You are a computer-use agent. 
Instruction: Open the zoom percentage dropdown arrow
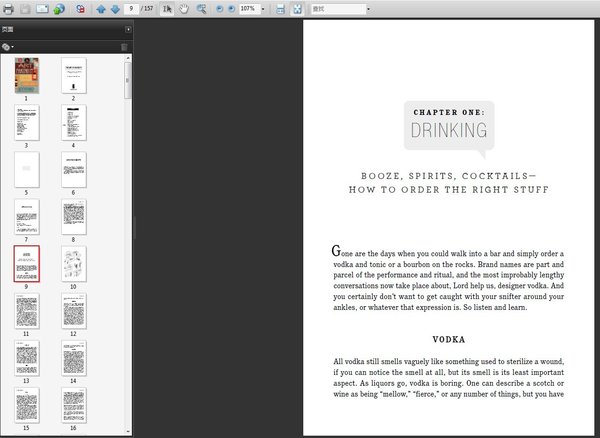point(263,9)
